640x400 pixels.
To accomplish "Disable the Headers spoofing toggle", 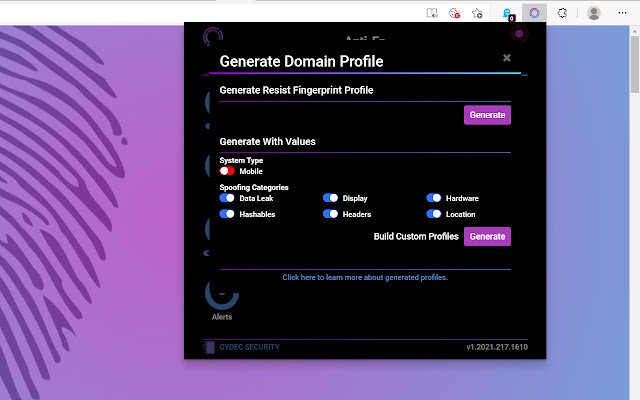I will [330, 214].
